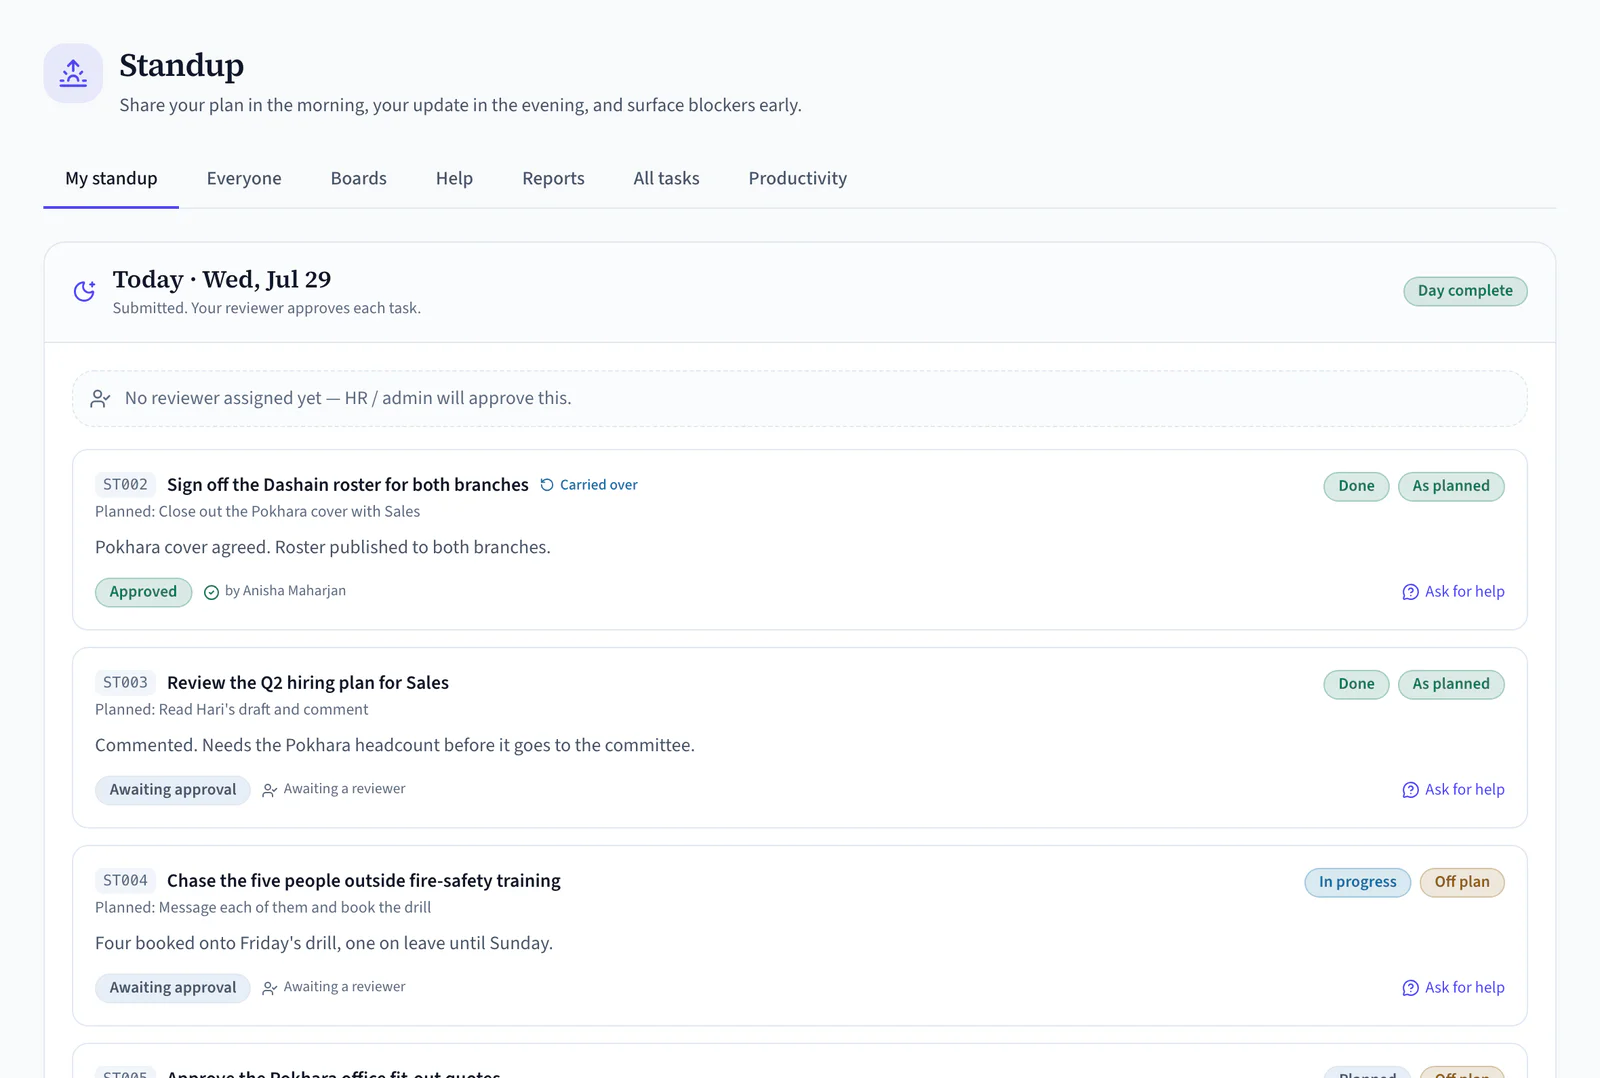The width and height of the screenshot is (1600, 1078).
Task: Click Awaiting approval badge on ST003
Action: 173,790
